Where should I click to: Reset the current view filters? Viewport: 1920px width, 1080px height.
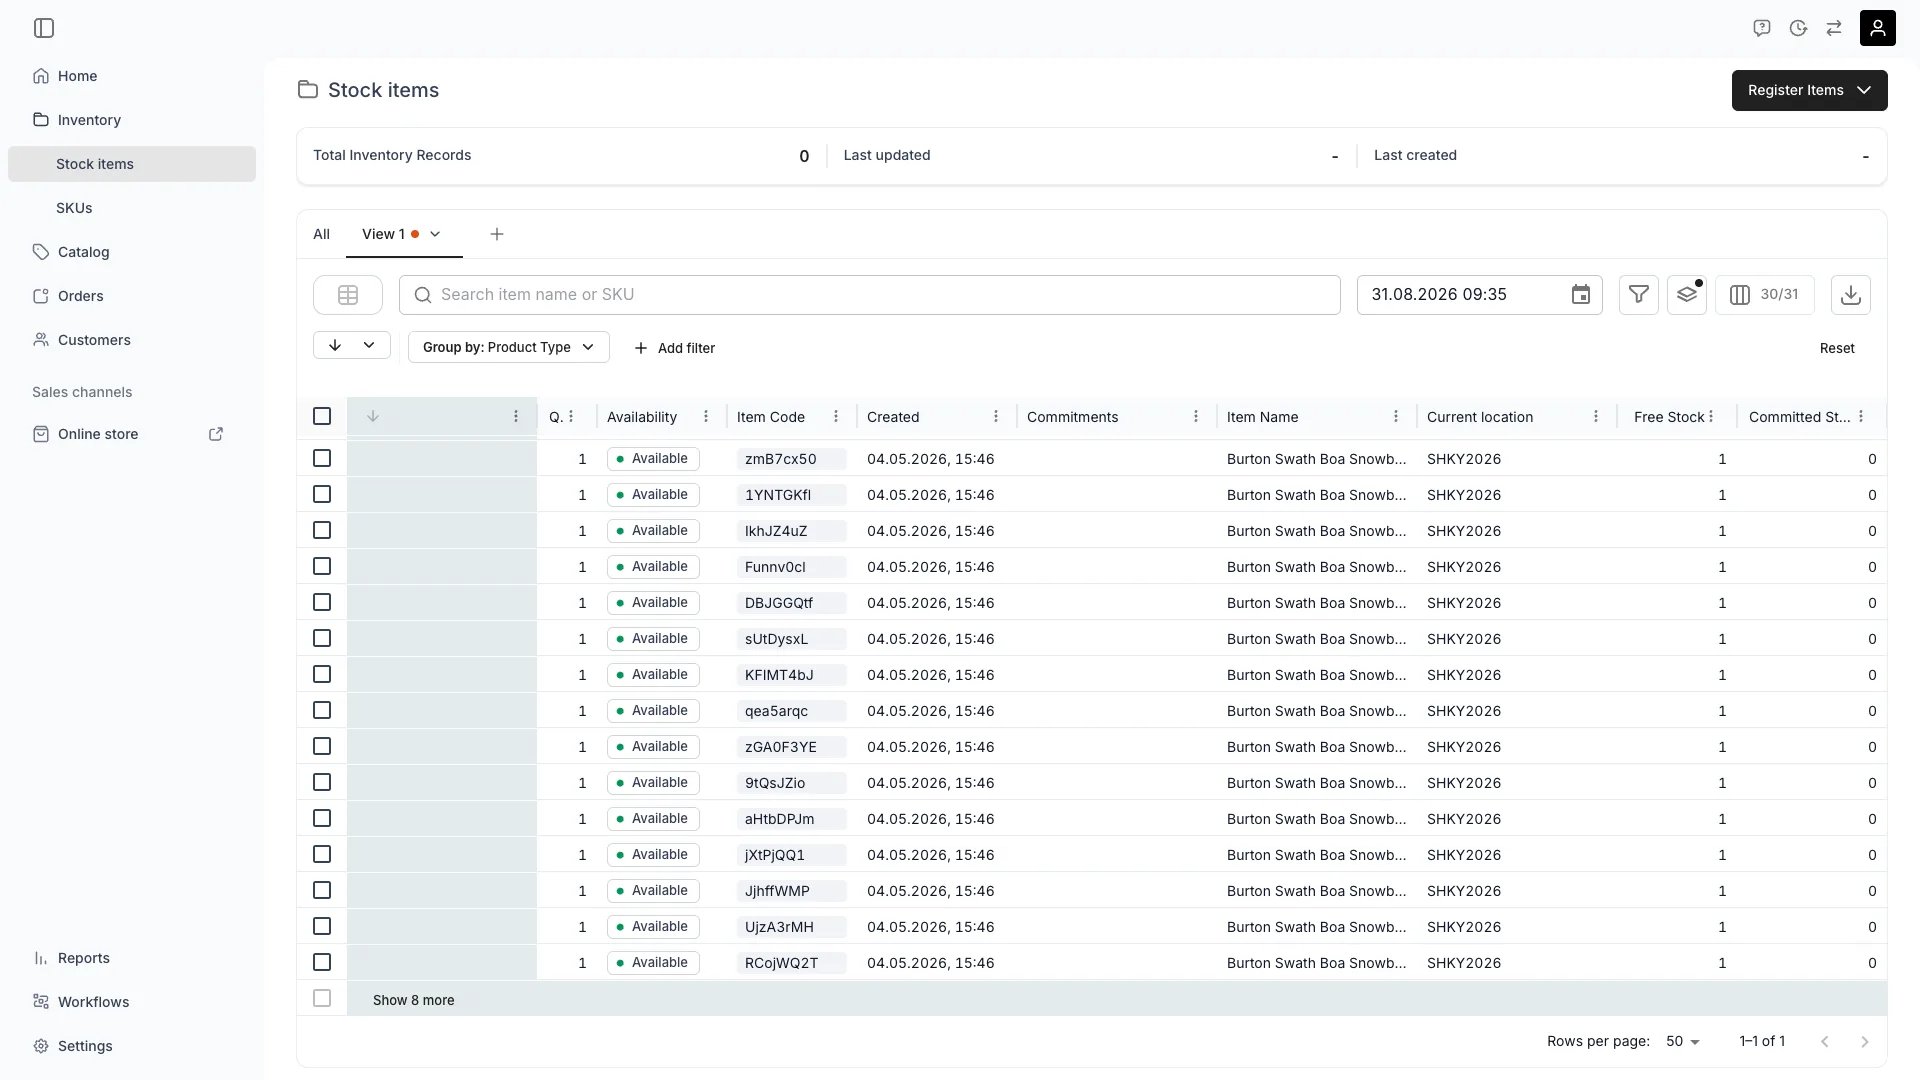tap(1837, 348)
